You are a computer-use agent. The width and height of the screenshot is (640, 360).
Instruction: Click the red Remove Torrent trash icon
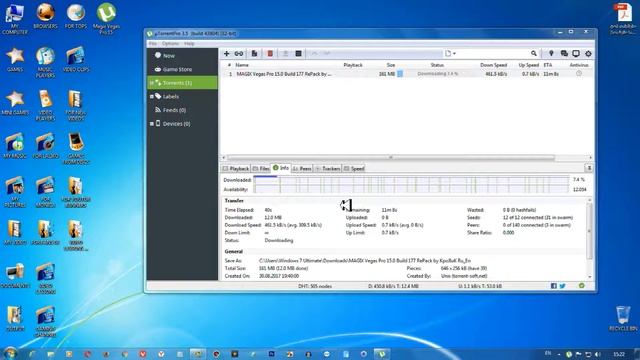point(270,53)
